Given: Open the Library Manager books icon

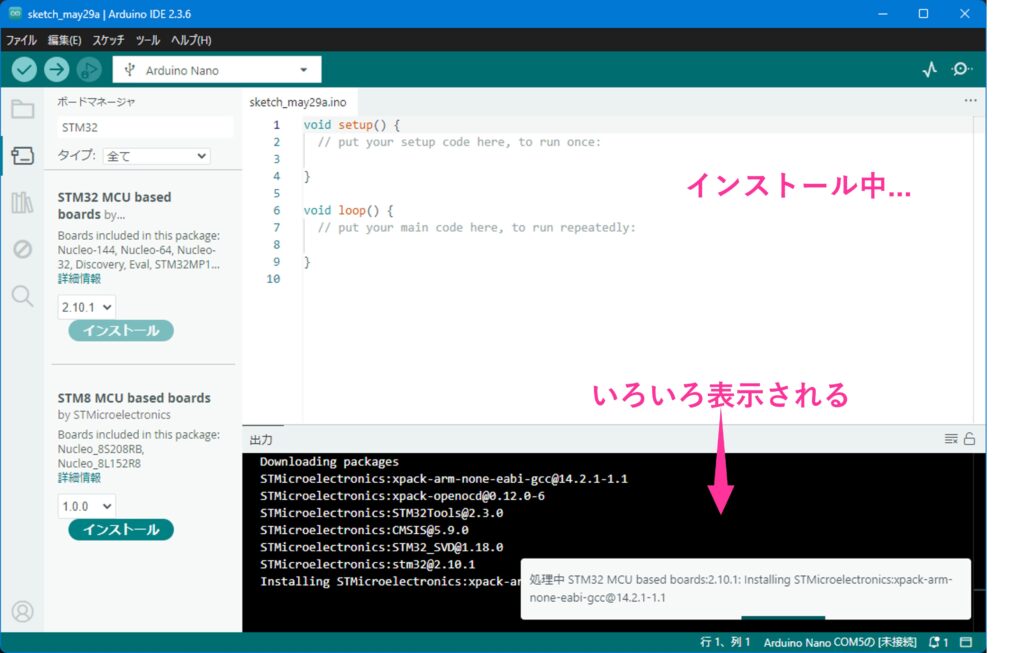Looking at the screenshot, I should click(x=22, y=202).
